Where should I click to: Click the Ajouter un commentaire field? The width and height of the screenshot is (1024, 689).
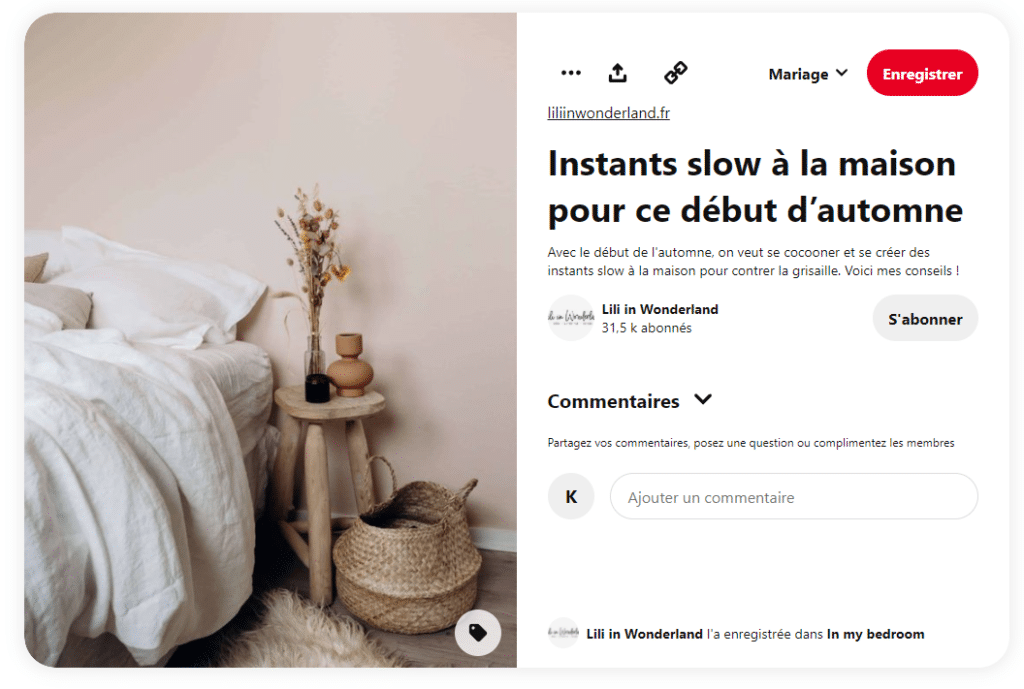click(793, 497)
